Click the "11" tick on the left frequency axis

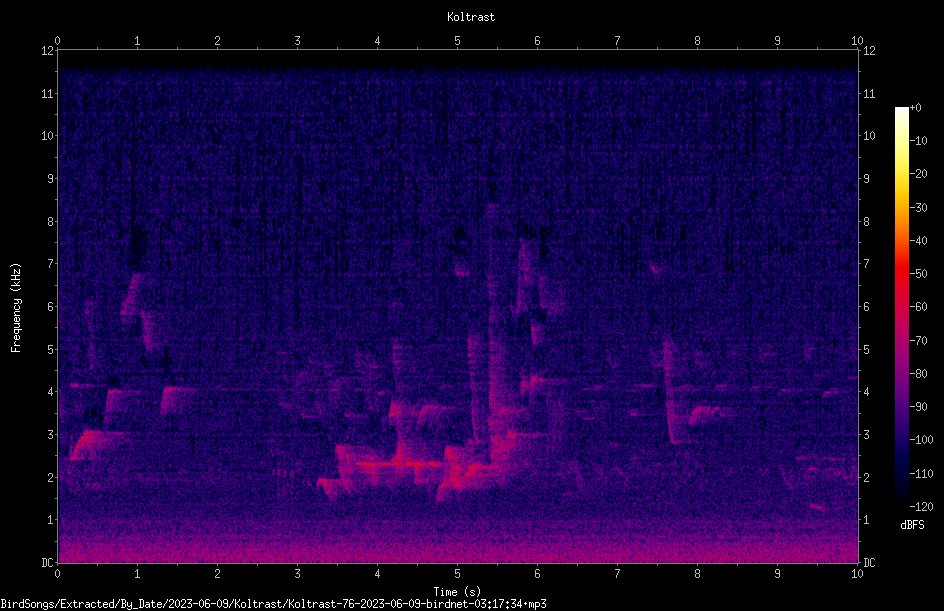click(47, 94)
